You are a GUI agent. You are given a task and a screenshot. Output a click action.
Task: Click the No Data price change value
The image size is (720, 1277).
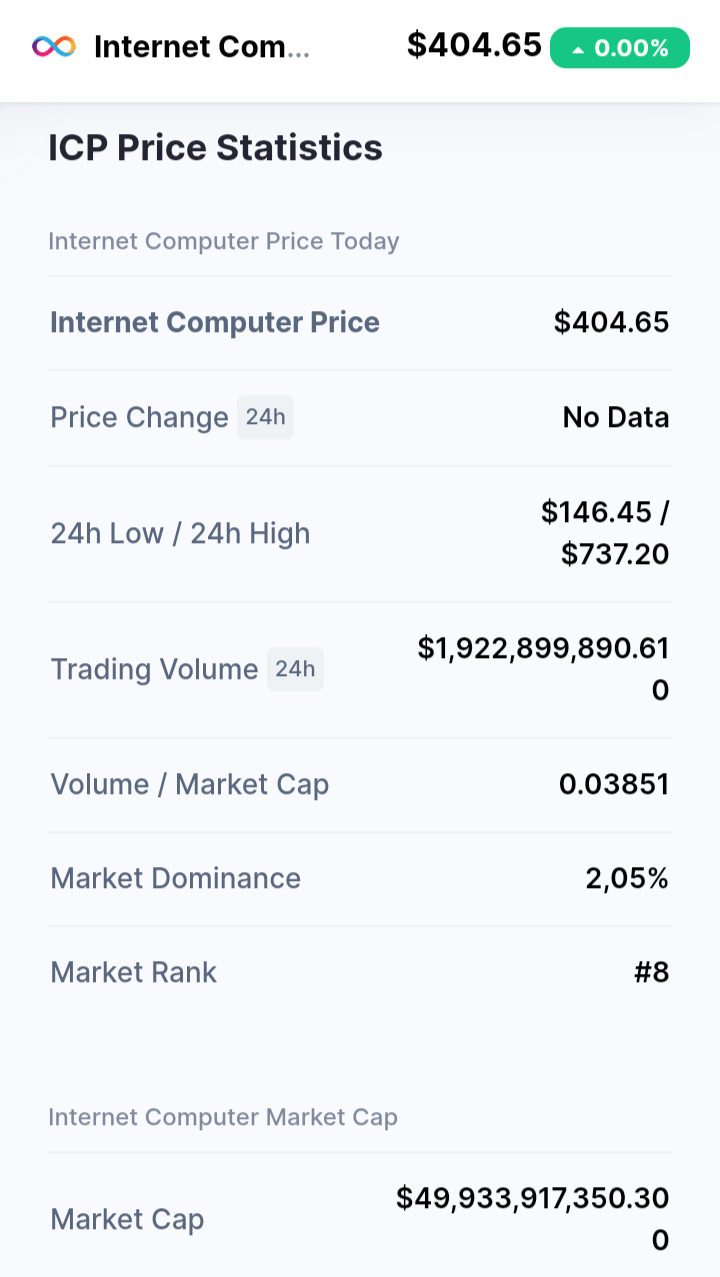click(x=616, y=417)
